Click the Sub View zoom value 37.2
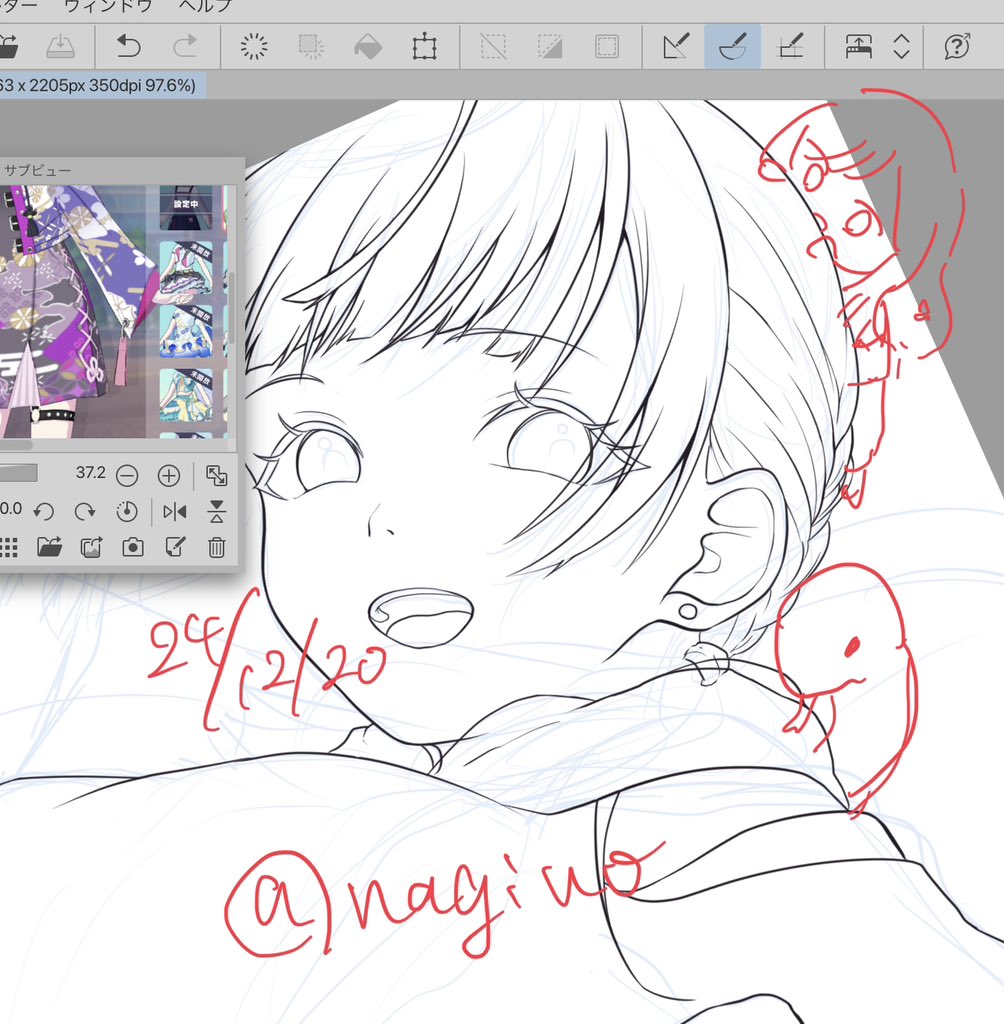1004x1024 pixels. pyautogui.click(x=90, y=472)
